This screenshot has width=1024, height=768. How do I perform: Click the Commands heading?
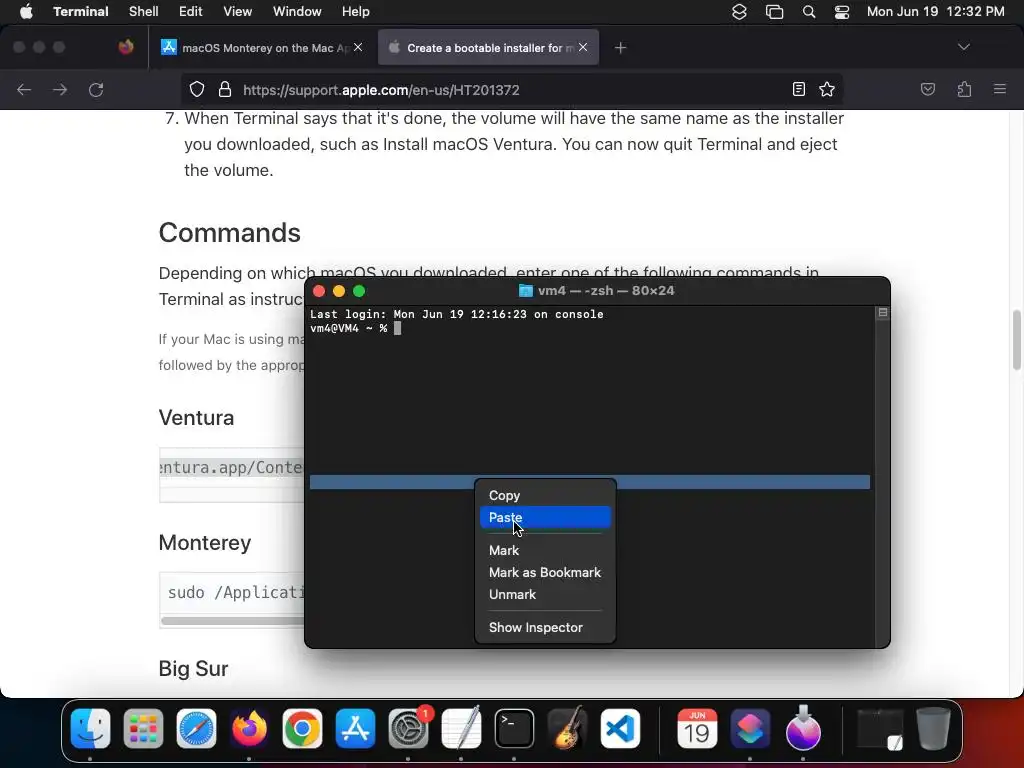pyautogui.click(x=229, y=232)
